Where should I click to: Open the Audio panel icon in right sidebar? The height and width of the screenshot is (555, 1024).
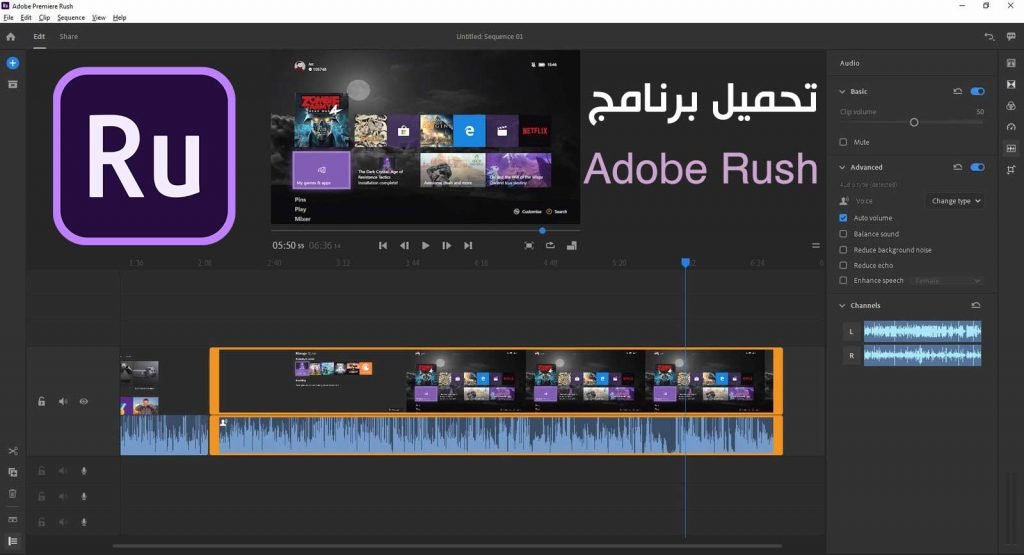1011,148
